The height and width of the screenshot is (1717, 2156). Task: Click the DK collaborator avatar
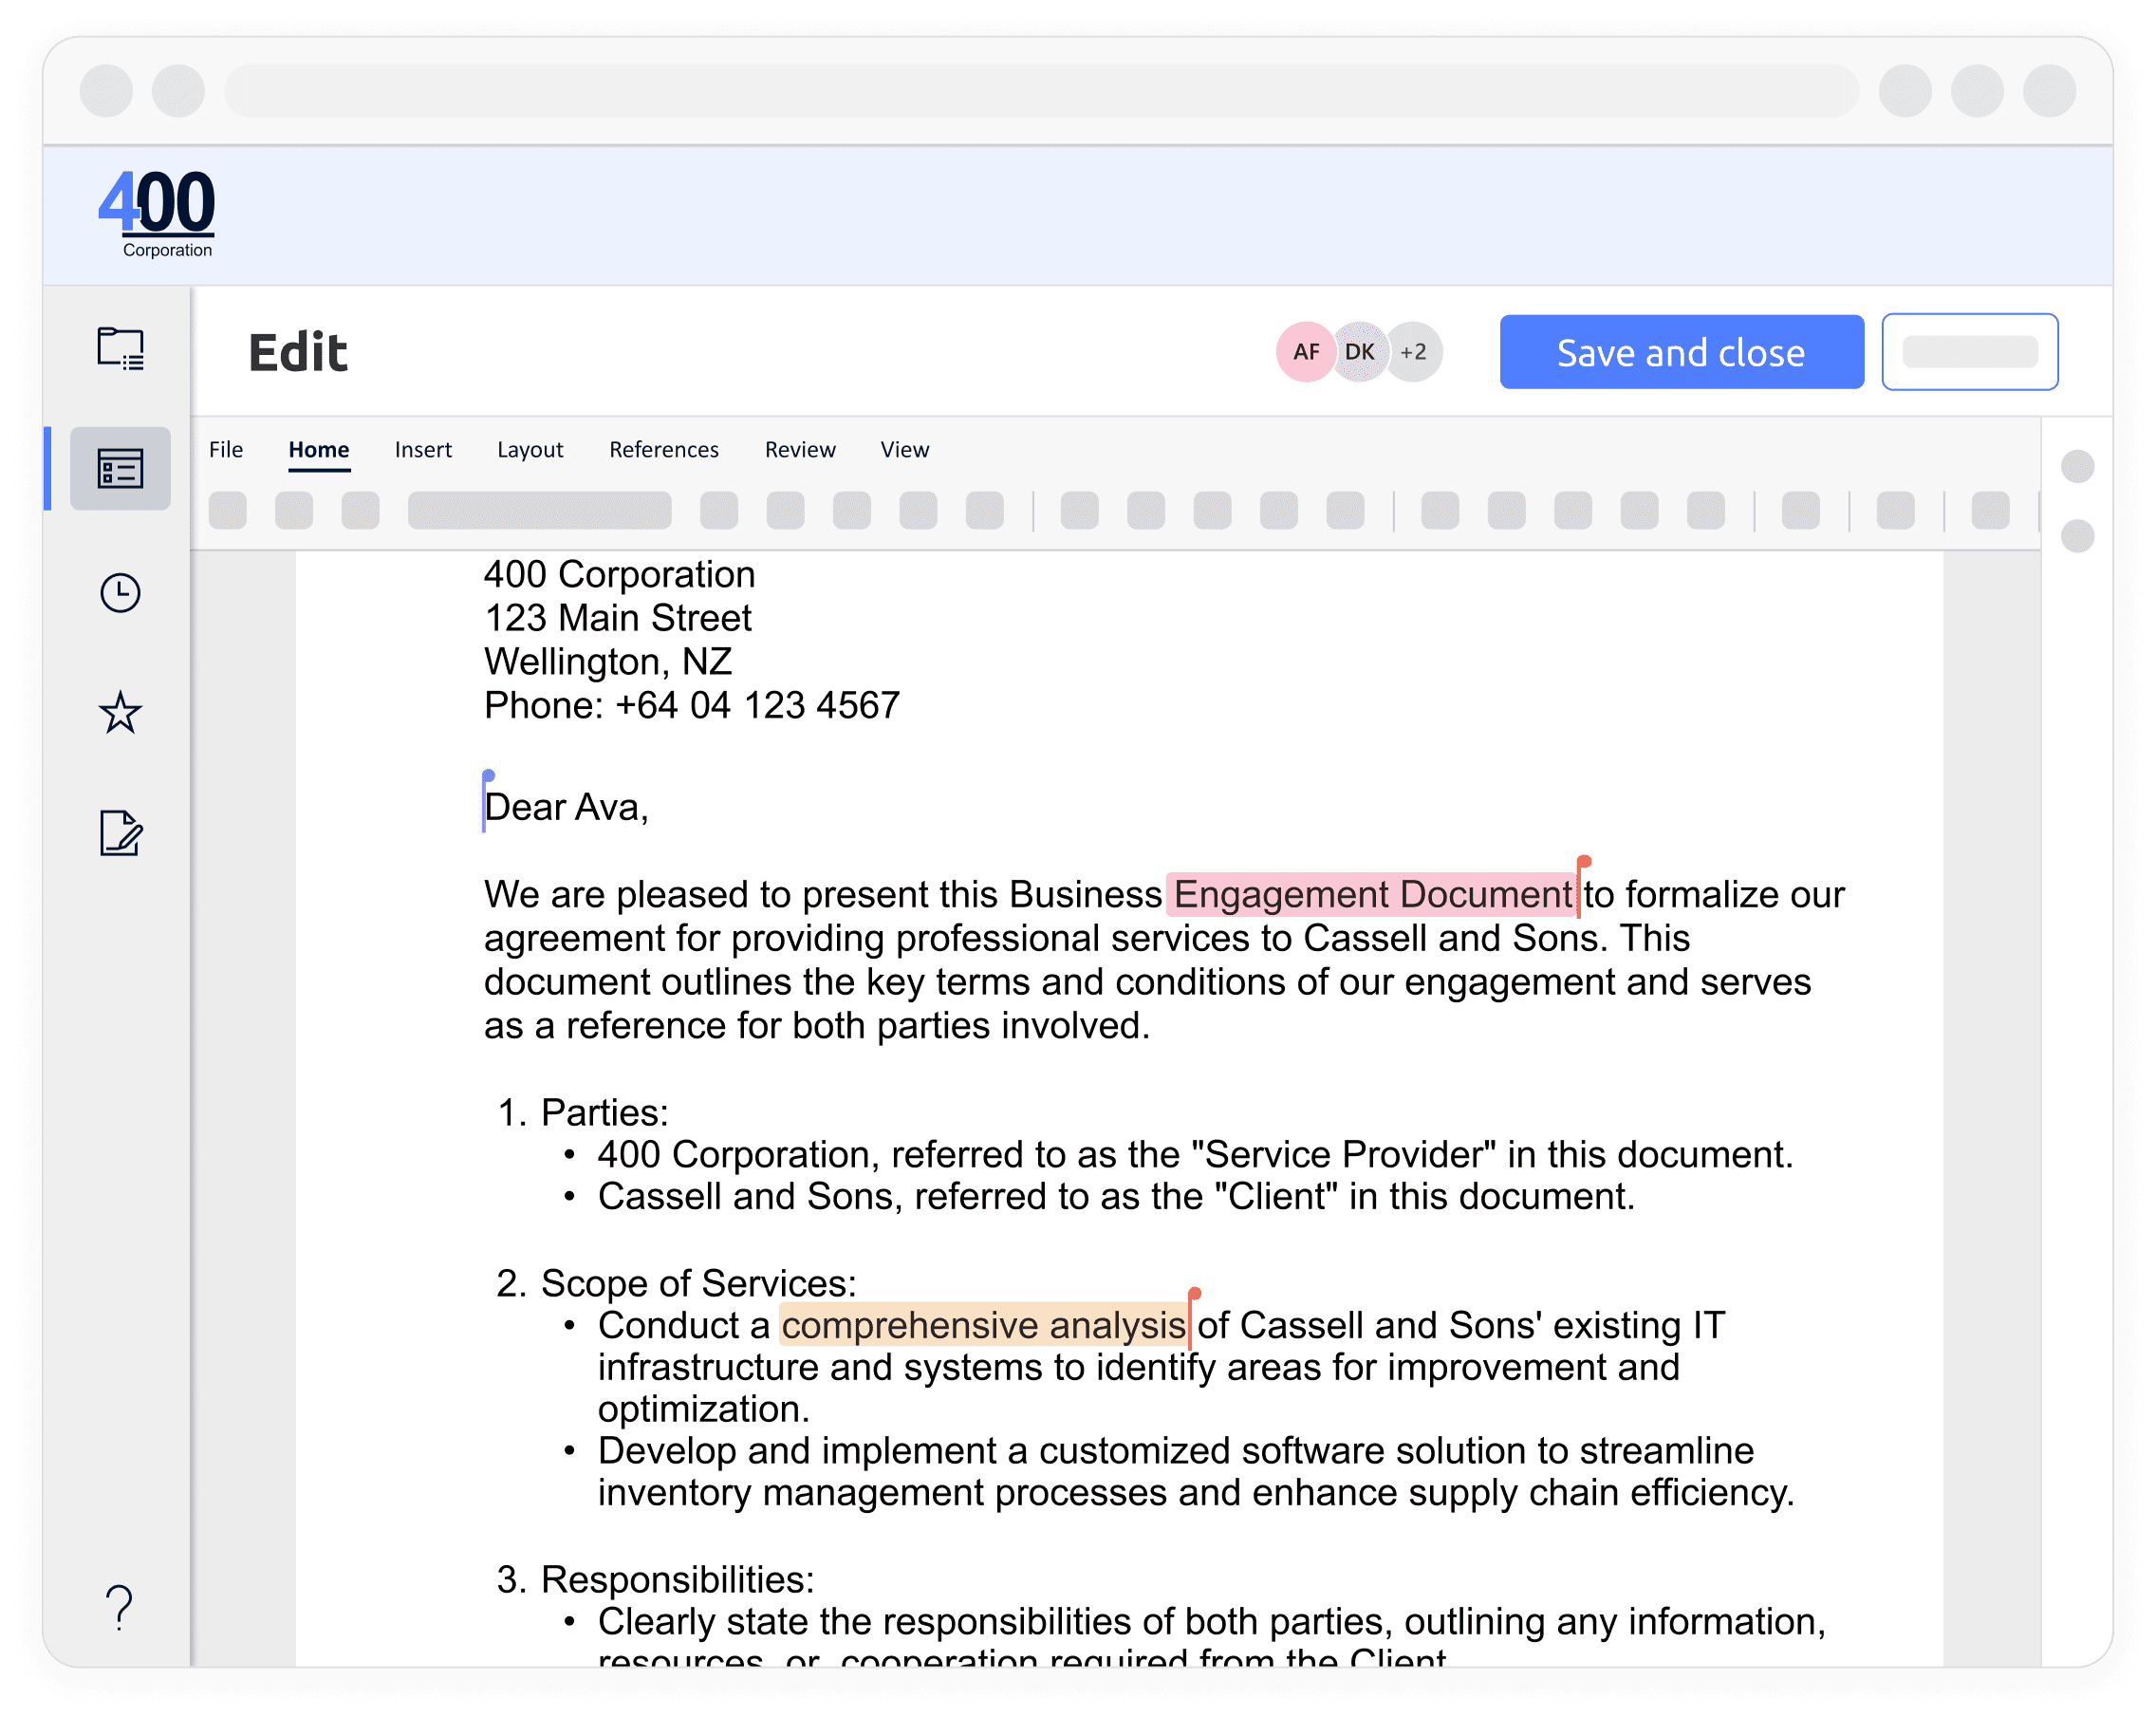tap(1359, 352)
